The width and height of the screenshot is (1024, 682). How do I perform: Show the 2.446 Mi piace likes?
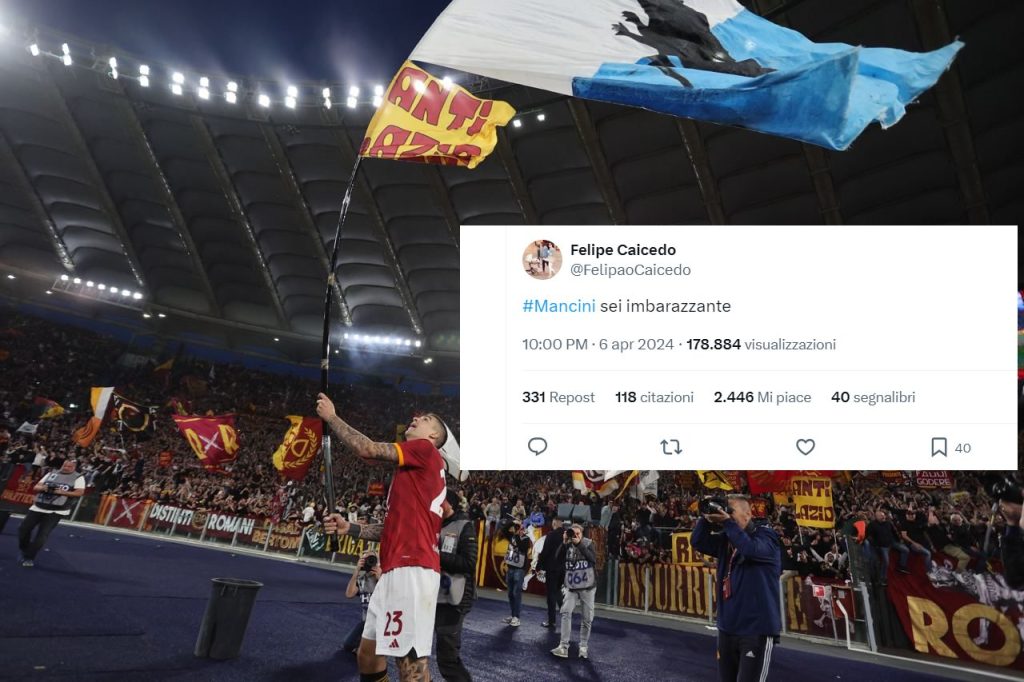tap(762, 397)
